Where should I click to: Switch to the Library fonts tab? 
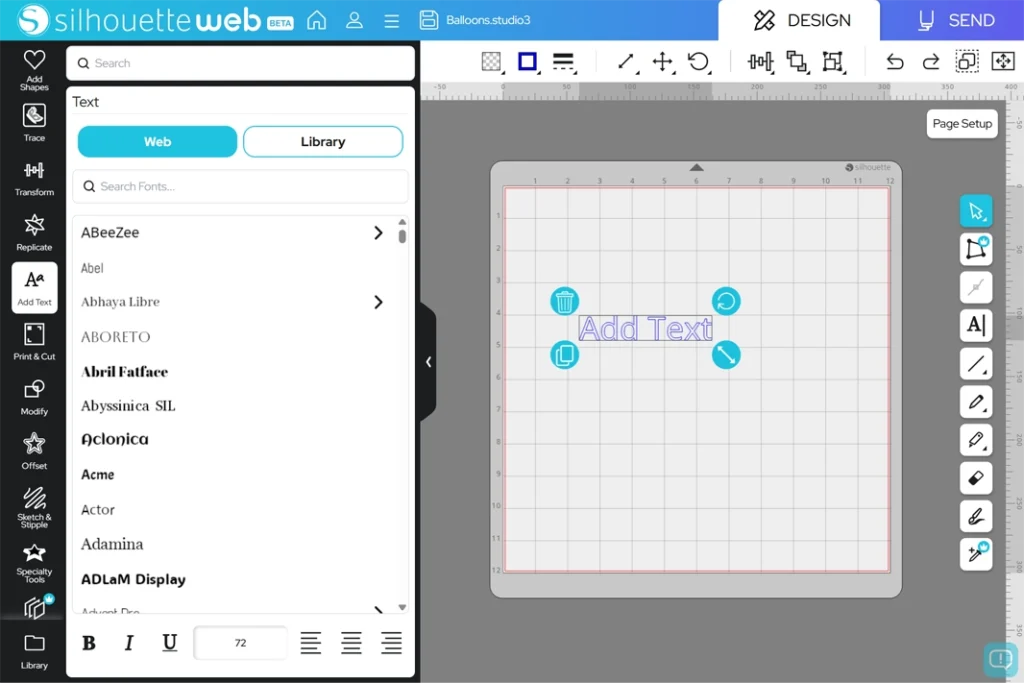coord(322,142)
